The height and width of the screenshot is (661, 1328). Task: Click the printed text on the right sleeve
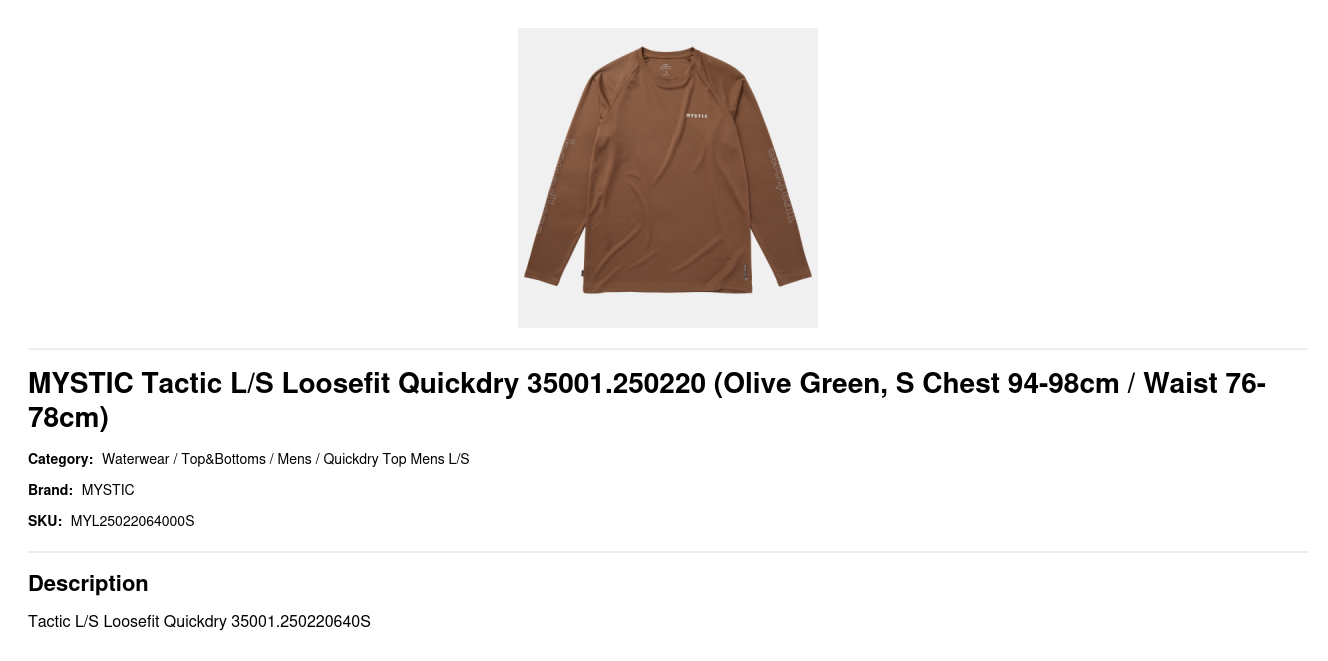pos(782,185)
